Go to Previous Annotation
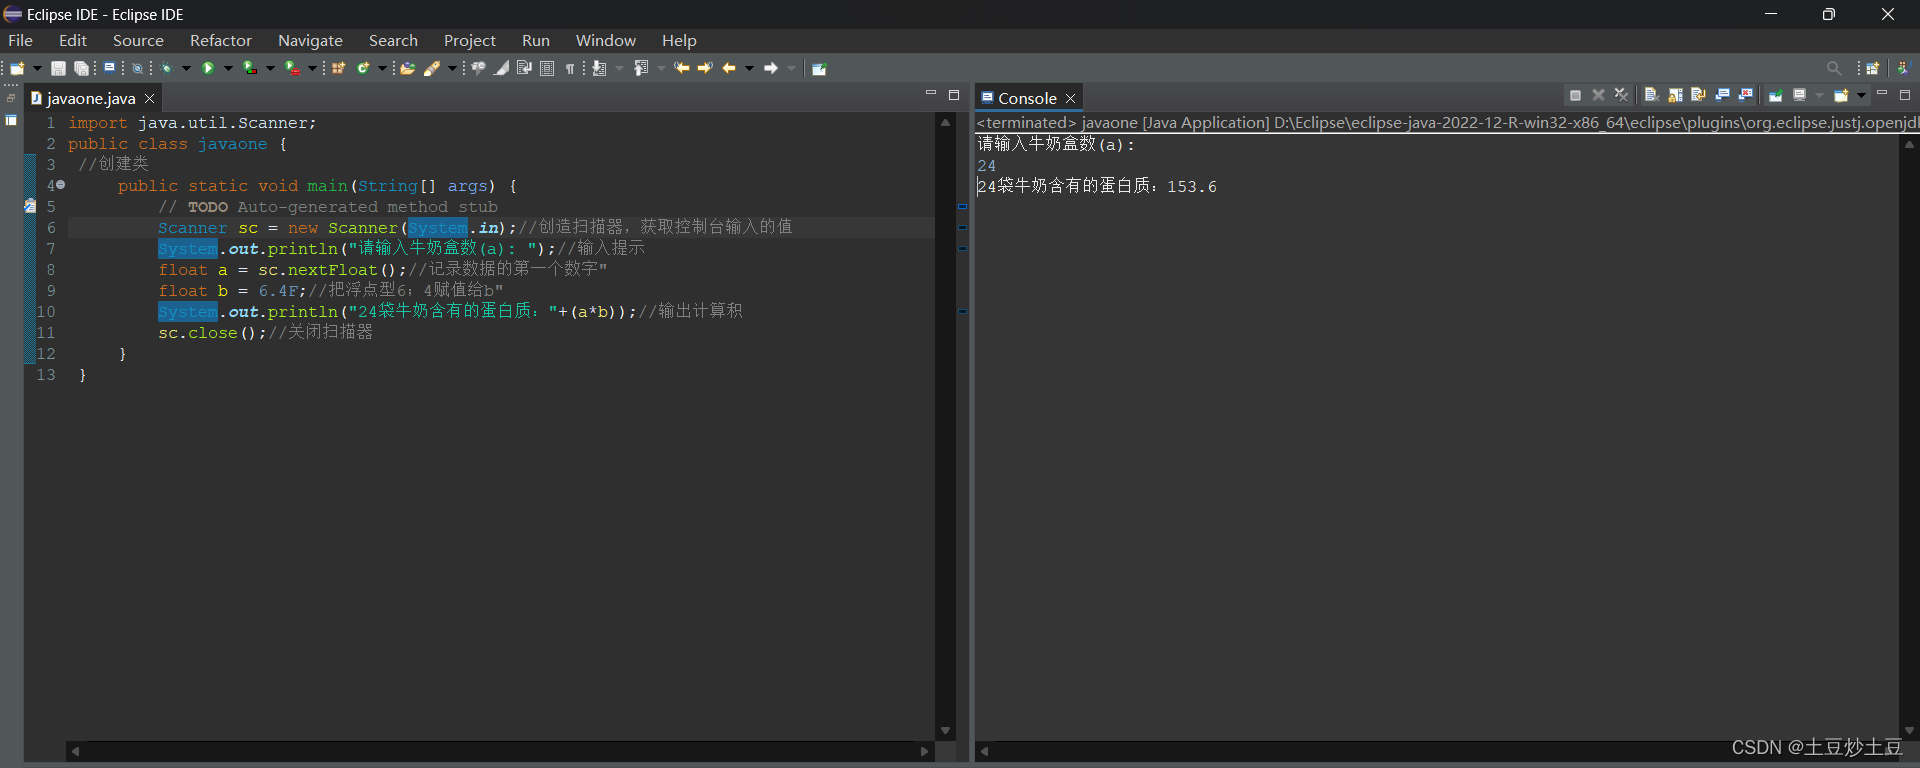This screenshot has width=1920, height=768. pos(640,68)
